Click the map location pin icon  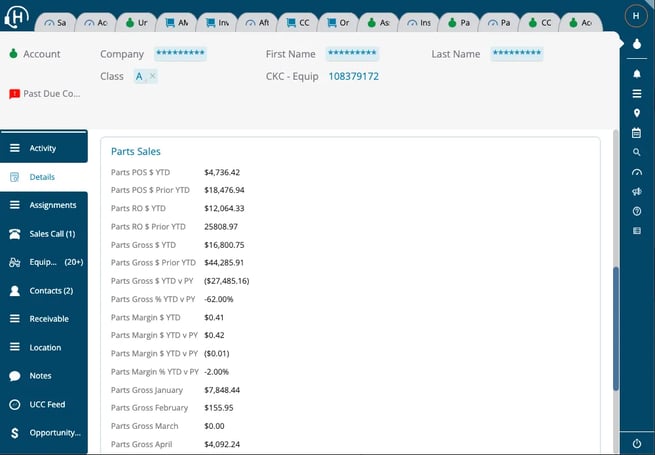coord(637,113)
